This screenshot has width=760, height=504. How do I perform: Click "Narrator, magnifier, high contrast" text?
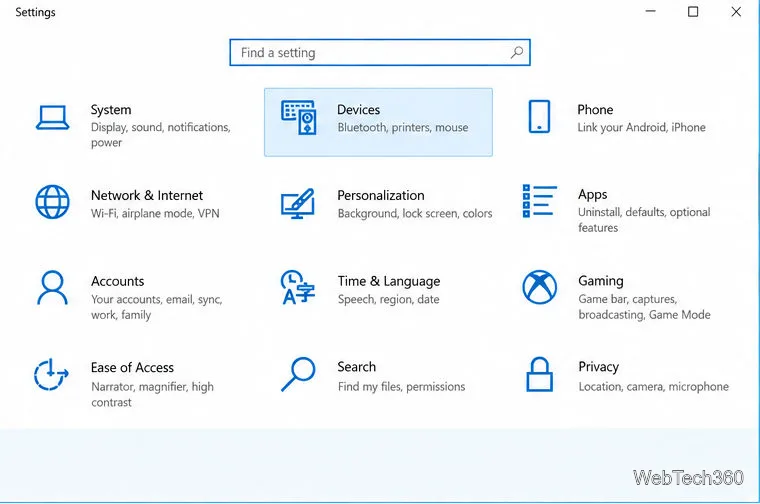coord(153,394)
